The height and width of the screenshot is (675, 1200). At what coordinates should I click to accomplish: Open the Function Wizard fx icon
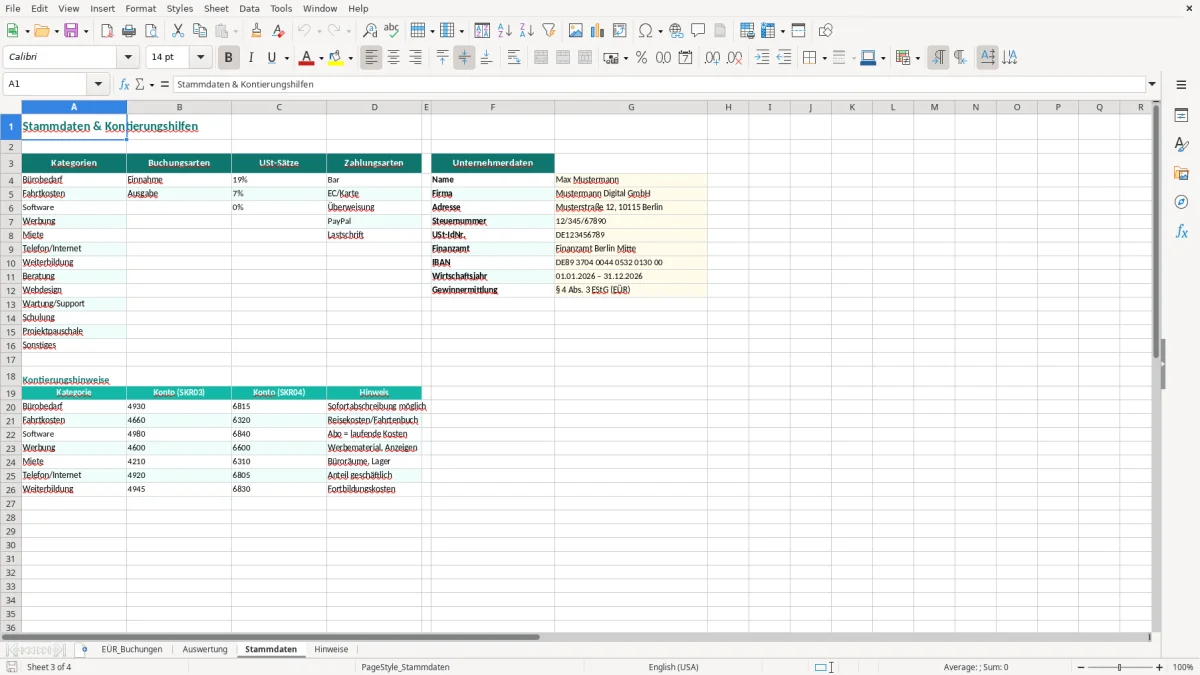[124, 84]
